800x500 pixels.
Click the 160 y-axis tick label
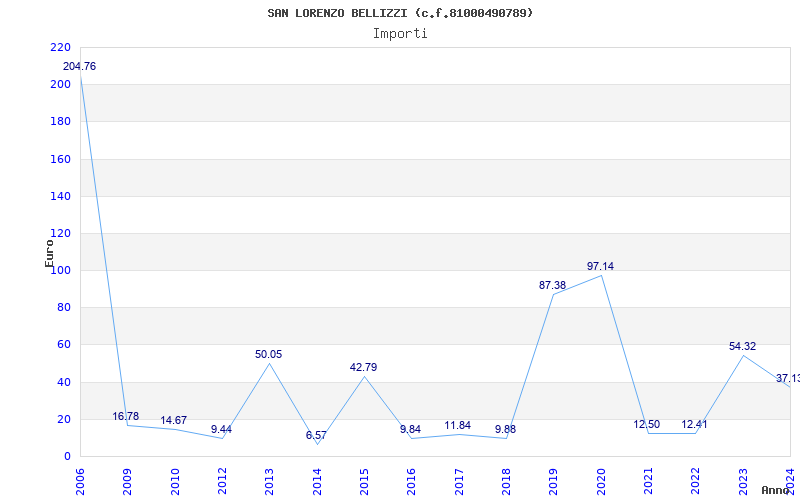coord(60,159)
